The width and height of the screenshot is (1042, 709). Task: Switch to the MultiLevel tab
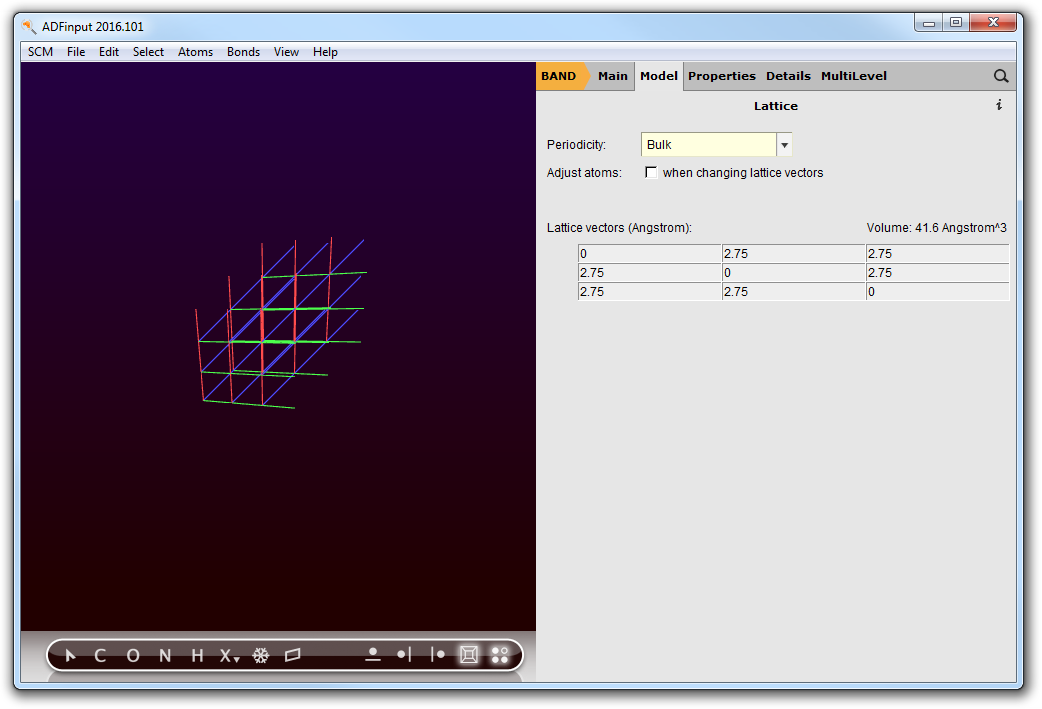tap(854, 76)
